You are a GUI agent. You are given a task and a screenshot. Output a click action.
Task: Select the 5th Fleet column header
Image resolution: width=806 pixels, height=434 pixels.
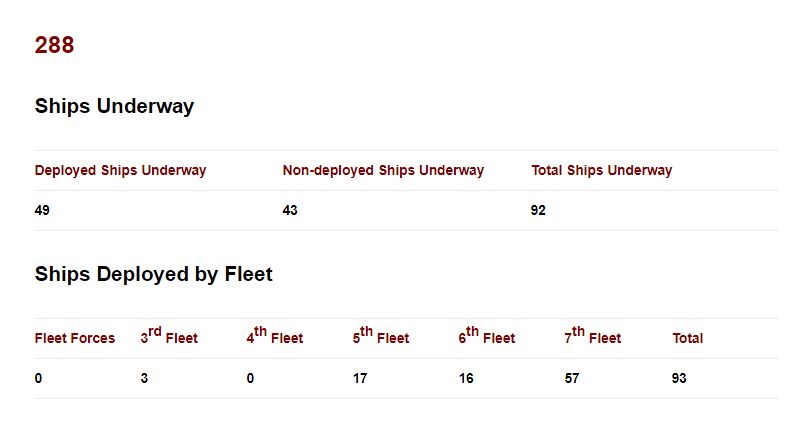(381, 338)
